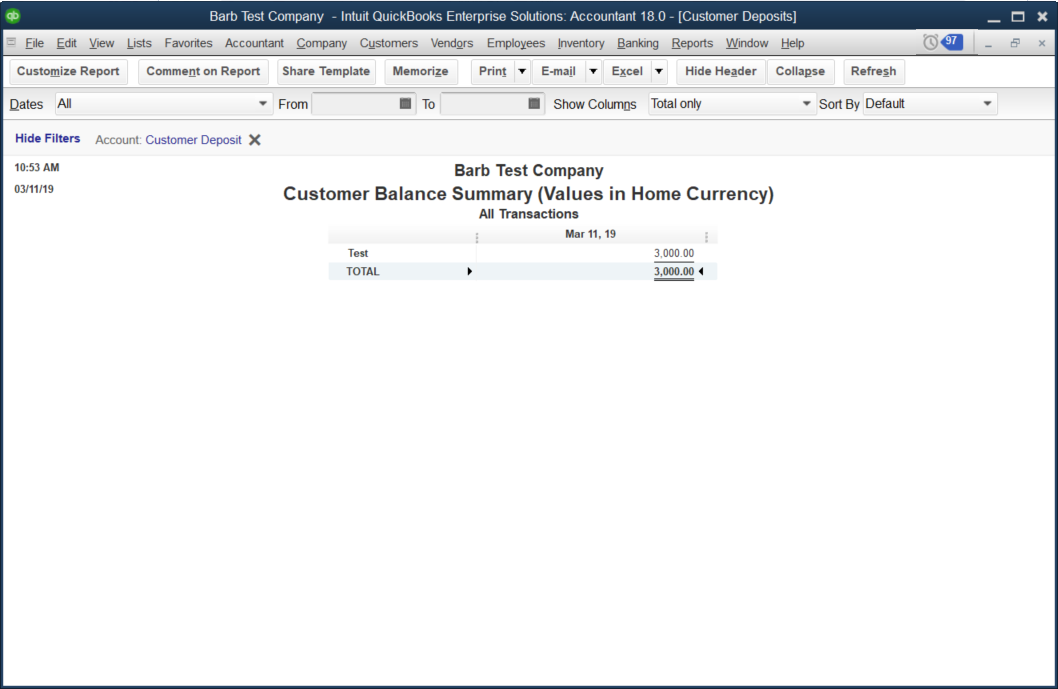Click the arrow beside TOTAL row label
1058x689 pixels.
[470, 271]
